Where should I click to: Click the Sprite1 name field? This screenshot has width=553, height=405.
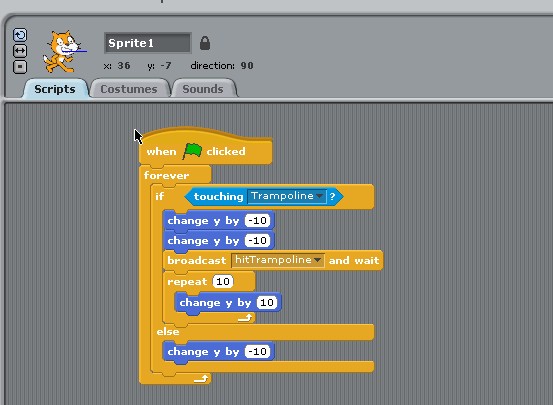point(148,43)
